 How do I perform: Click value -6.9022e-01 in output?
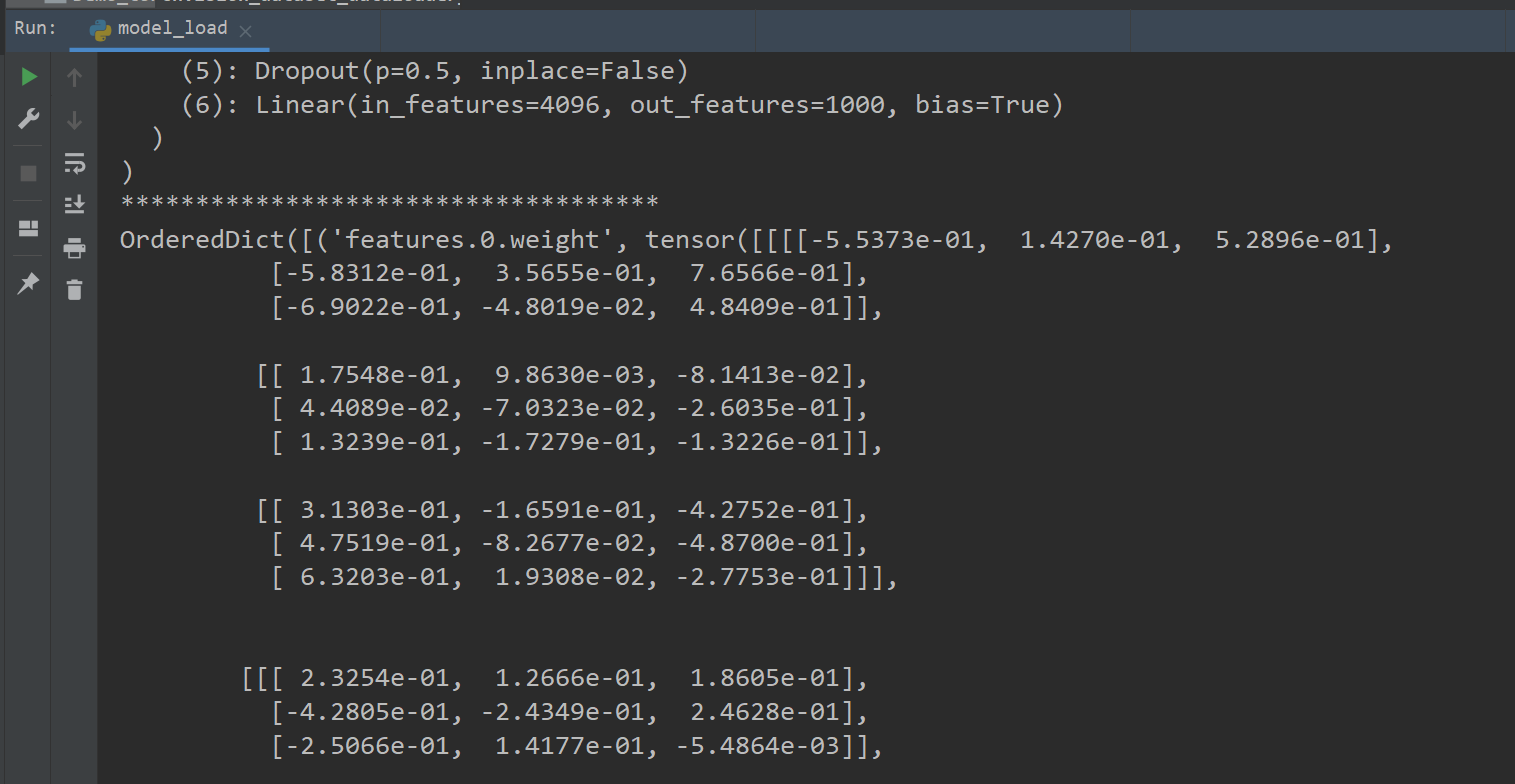pyautogui.click(x=369, y=308)
